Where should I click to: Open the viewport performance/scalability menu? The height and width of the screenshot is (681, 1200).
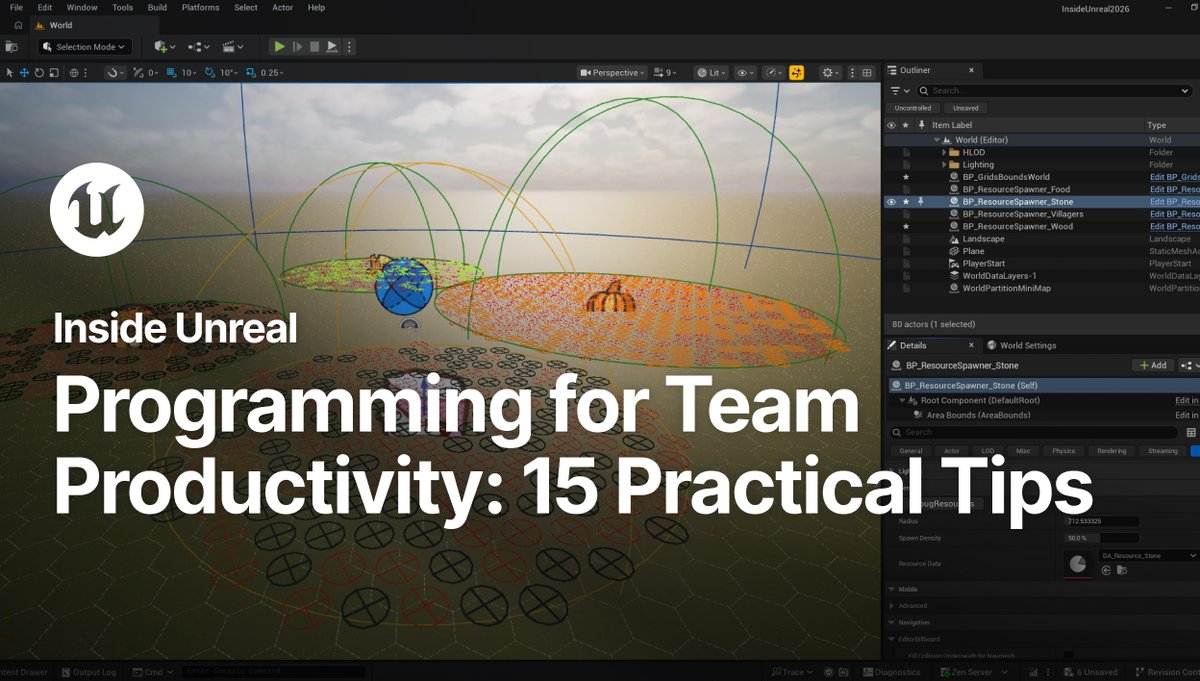pyautogui.click(x=775, y=73)
